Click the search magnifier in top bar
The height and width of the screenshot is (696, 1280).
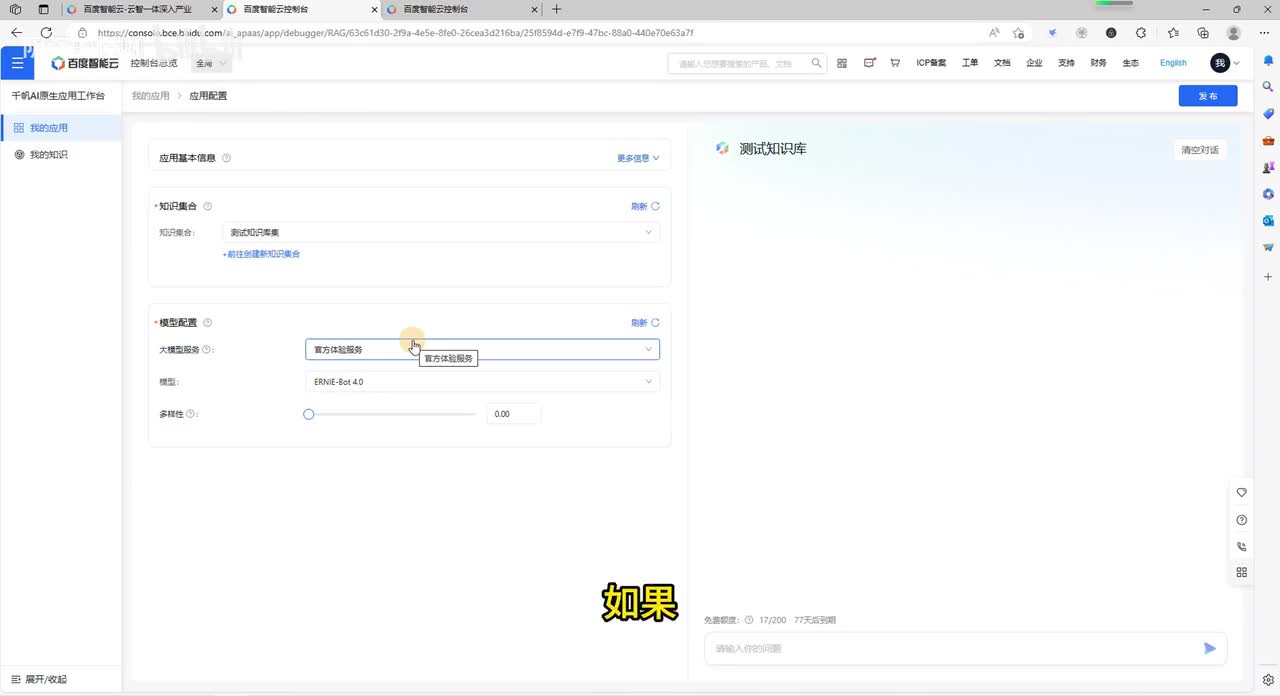coord(817,63)
